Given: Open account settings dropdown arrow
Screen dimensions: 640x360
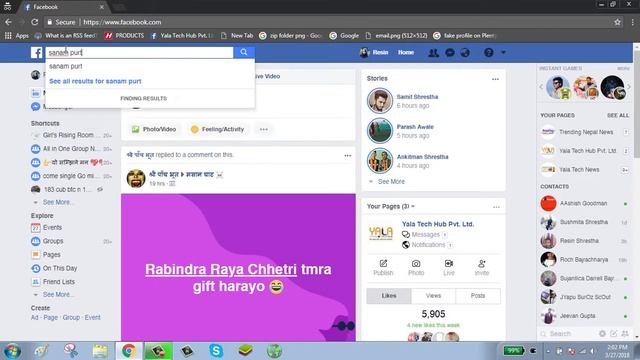Looking at the screenshot, I should [503, 52].
